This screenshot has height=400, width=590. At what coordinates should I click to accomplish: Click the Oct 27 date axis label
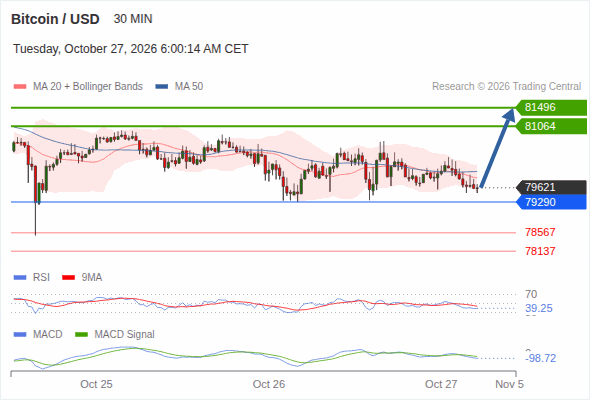[x=441, y=384]
